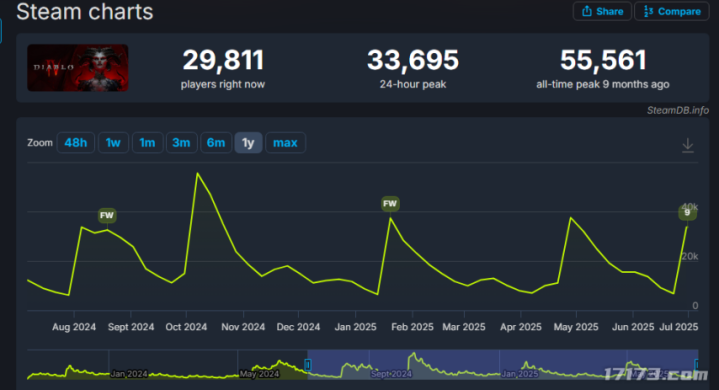The image size is (719, 390).
Task: Click the FW marker near Feb 2025
Action: (390, 204)
